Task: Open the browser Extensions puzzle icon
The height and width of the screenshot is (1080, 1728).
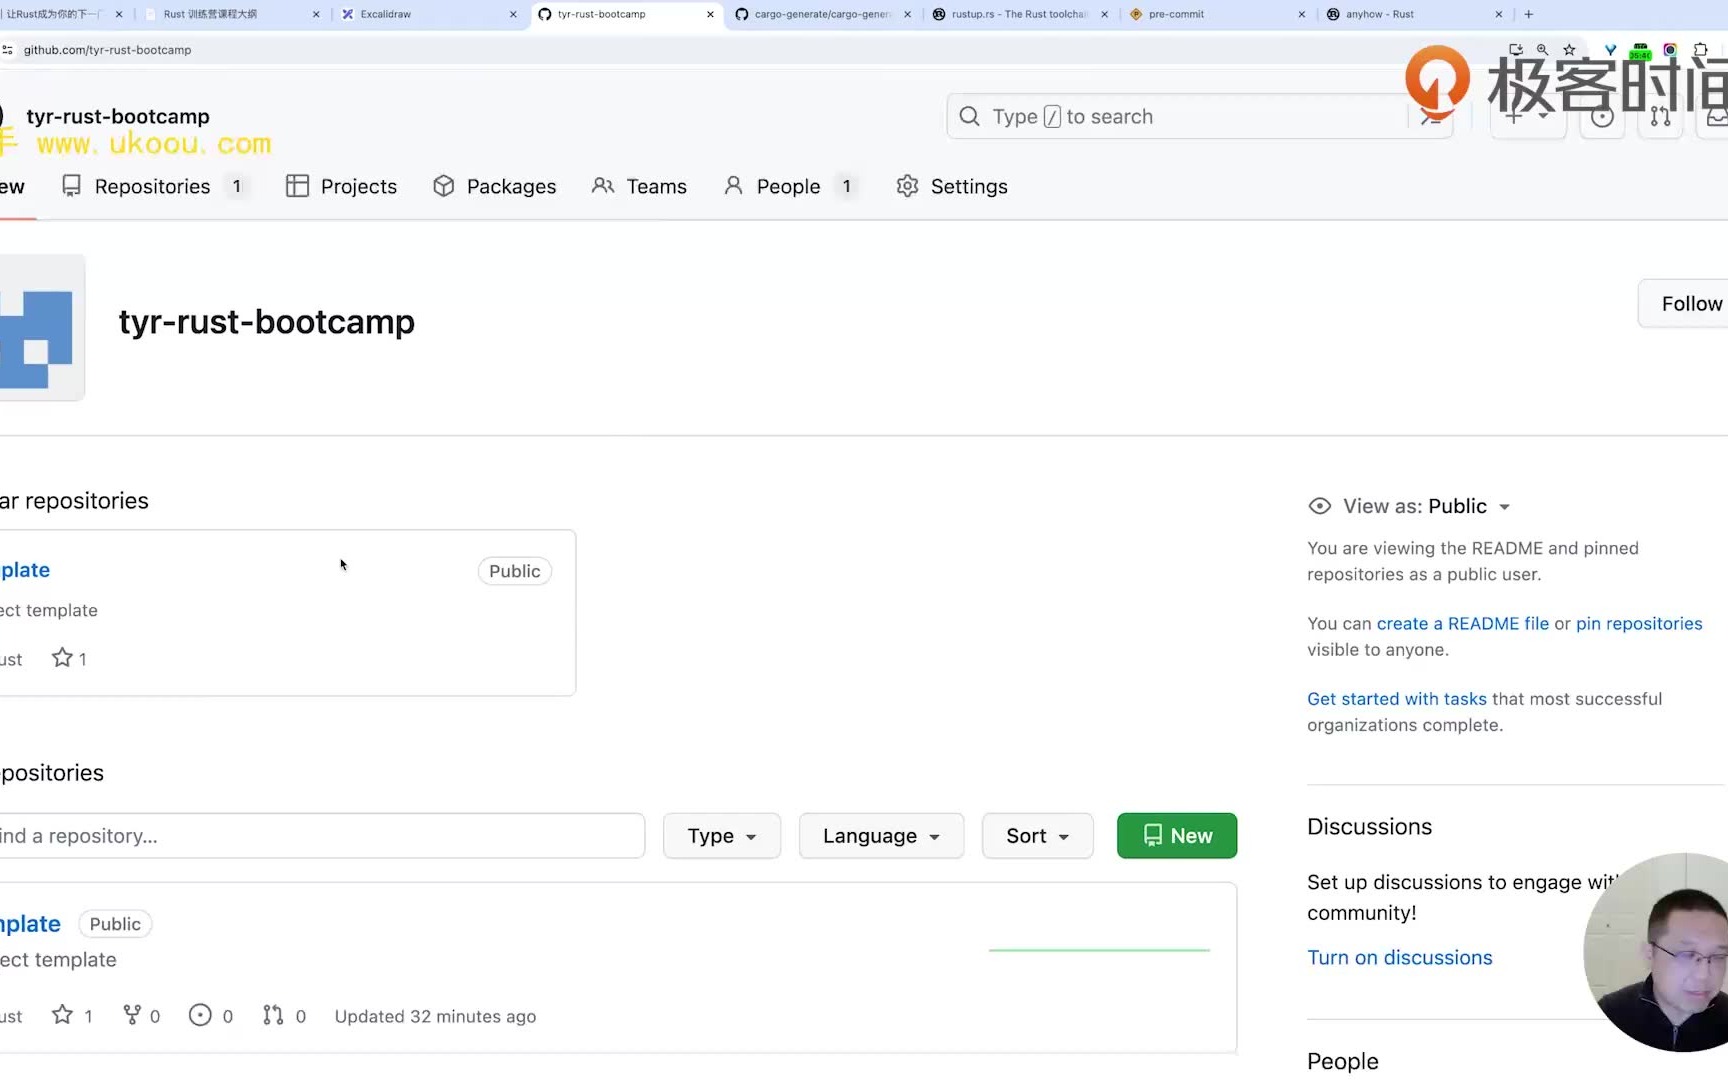Action: [x=1700, y=50]
